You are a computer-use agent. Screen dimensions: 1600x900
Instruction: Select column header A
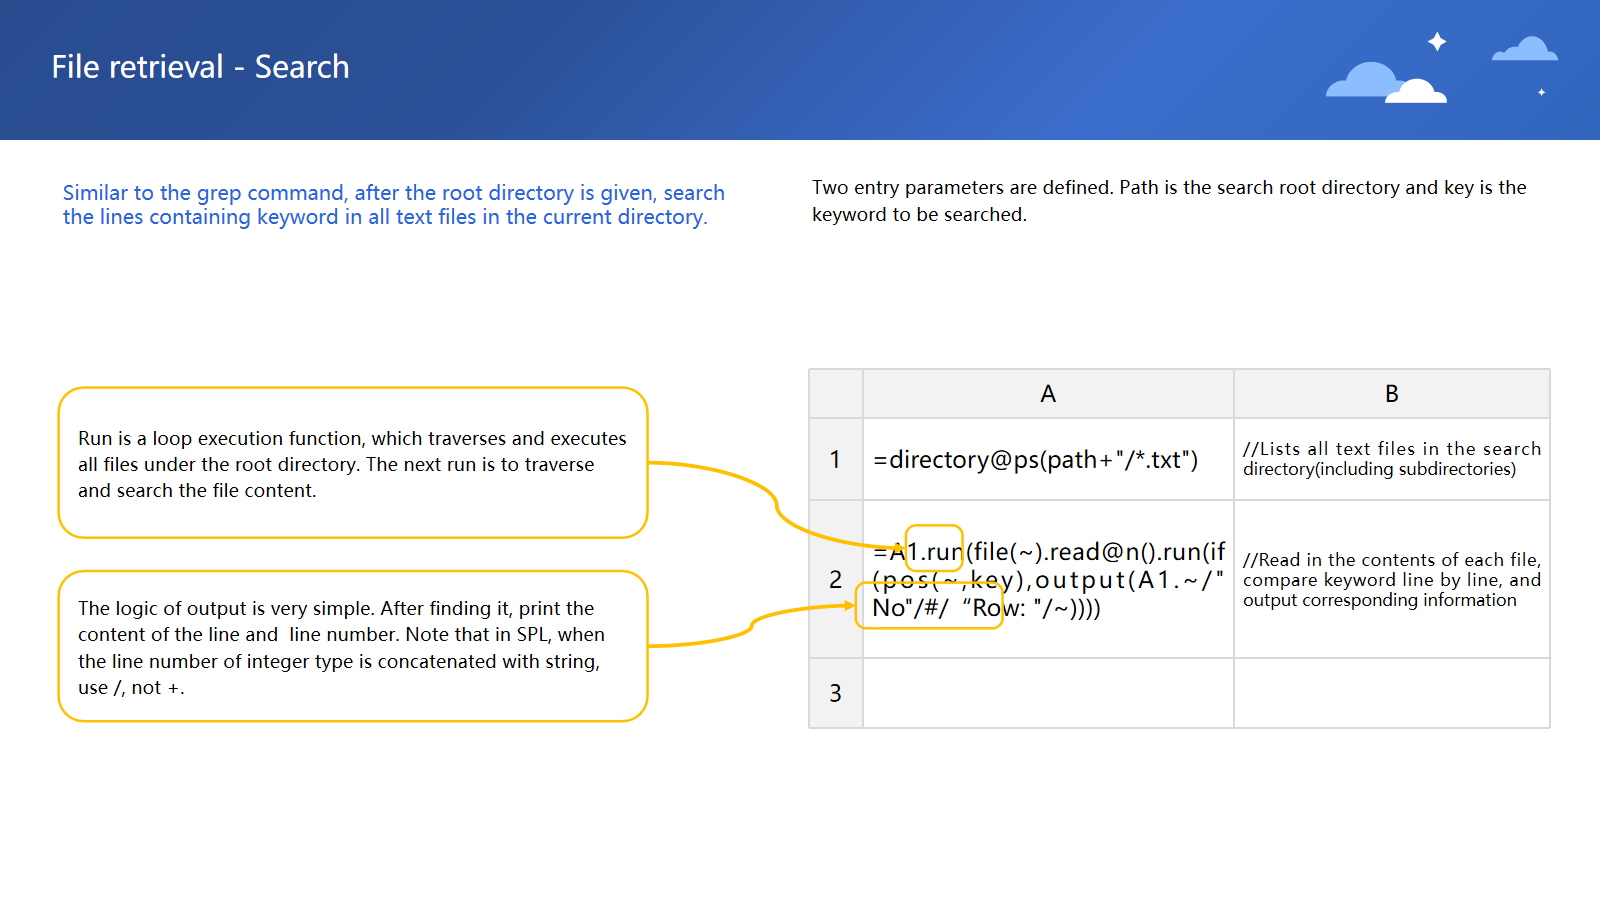point(1047,394)
